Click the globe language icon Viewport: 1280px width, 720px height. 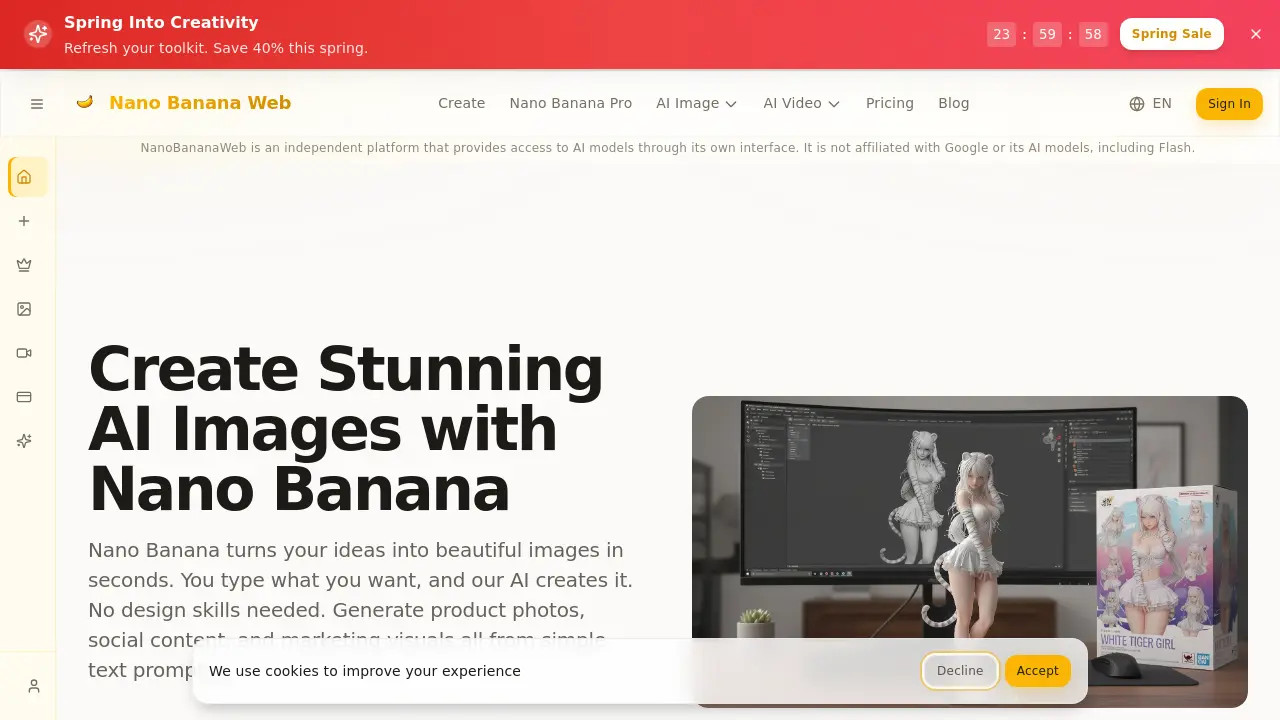tap(1137, 104)
